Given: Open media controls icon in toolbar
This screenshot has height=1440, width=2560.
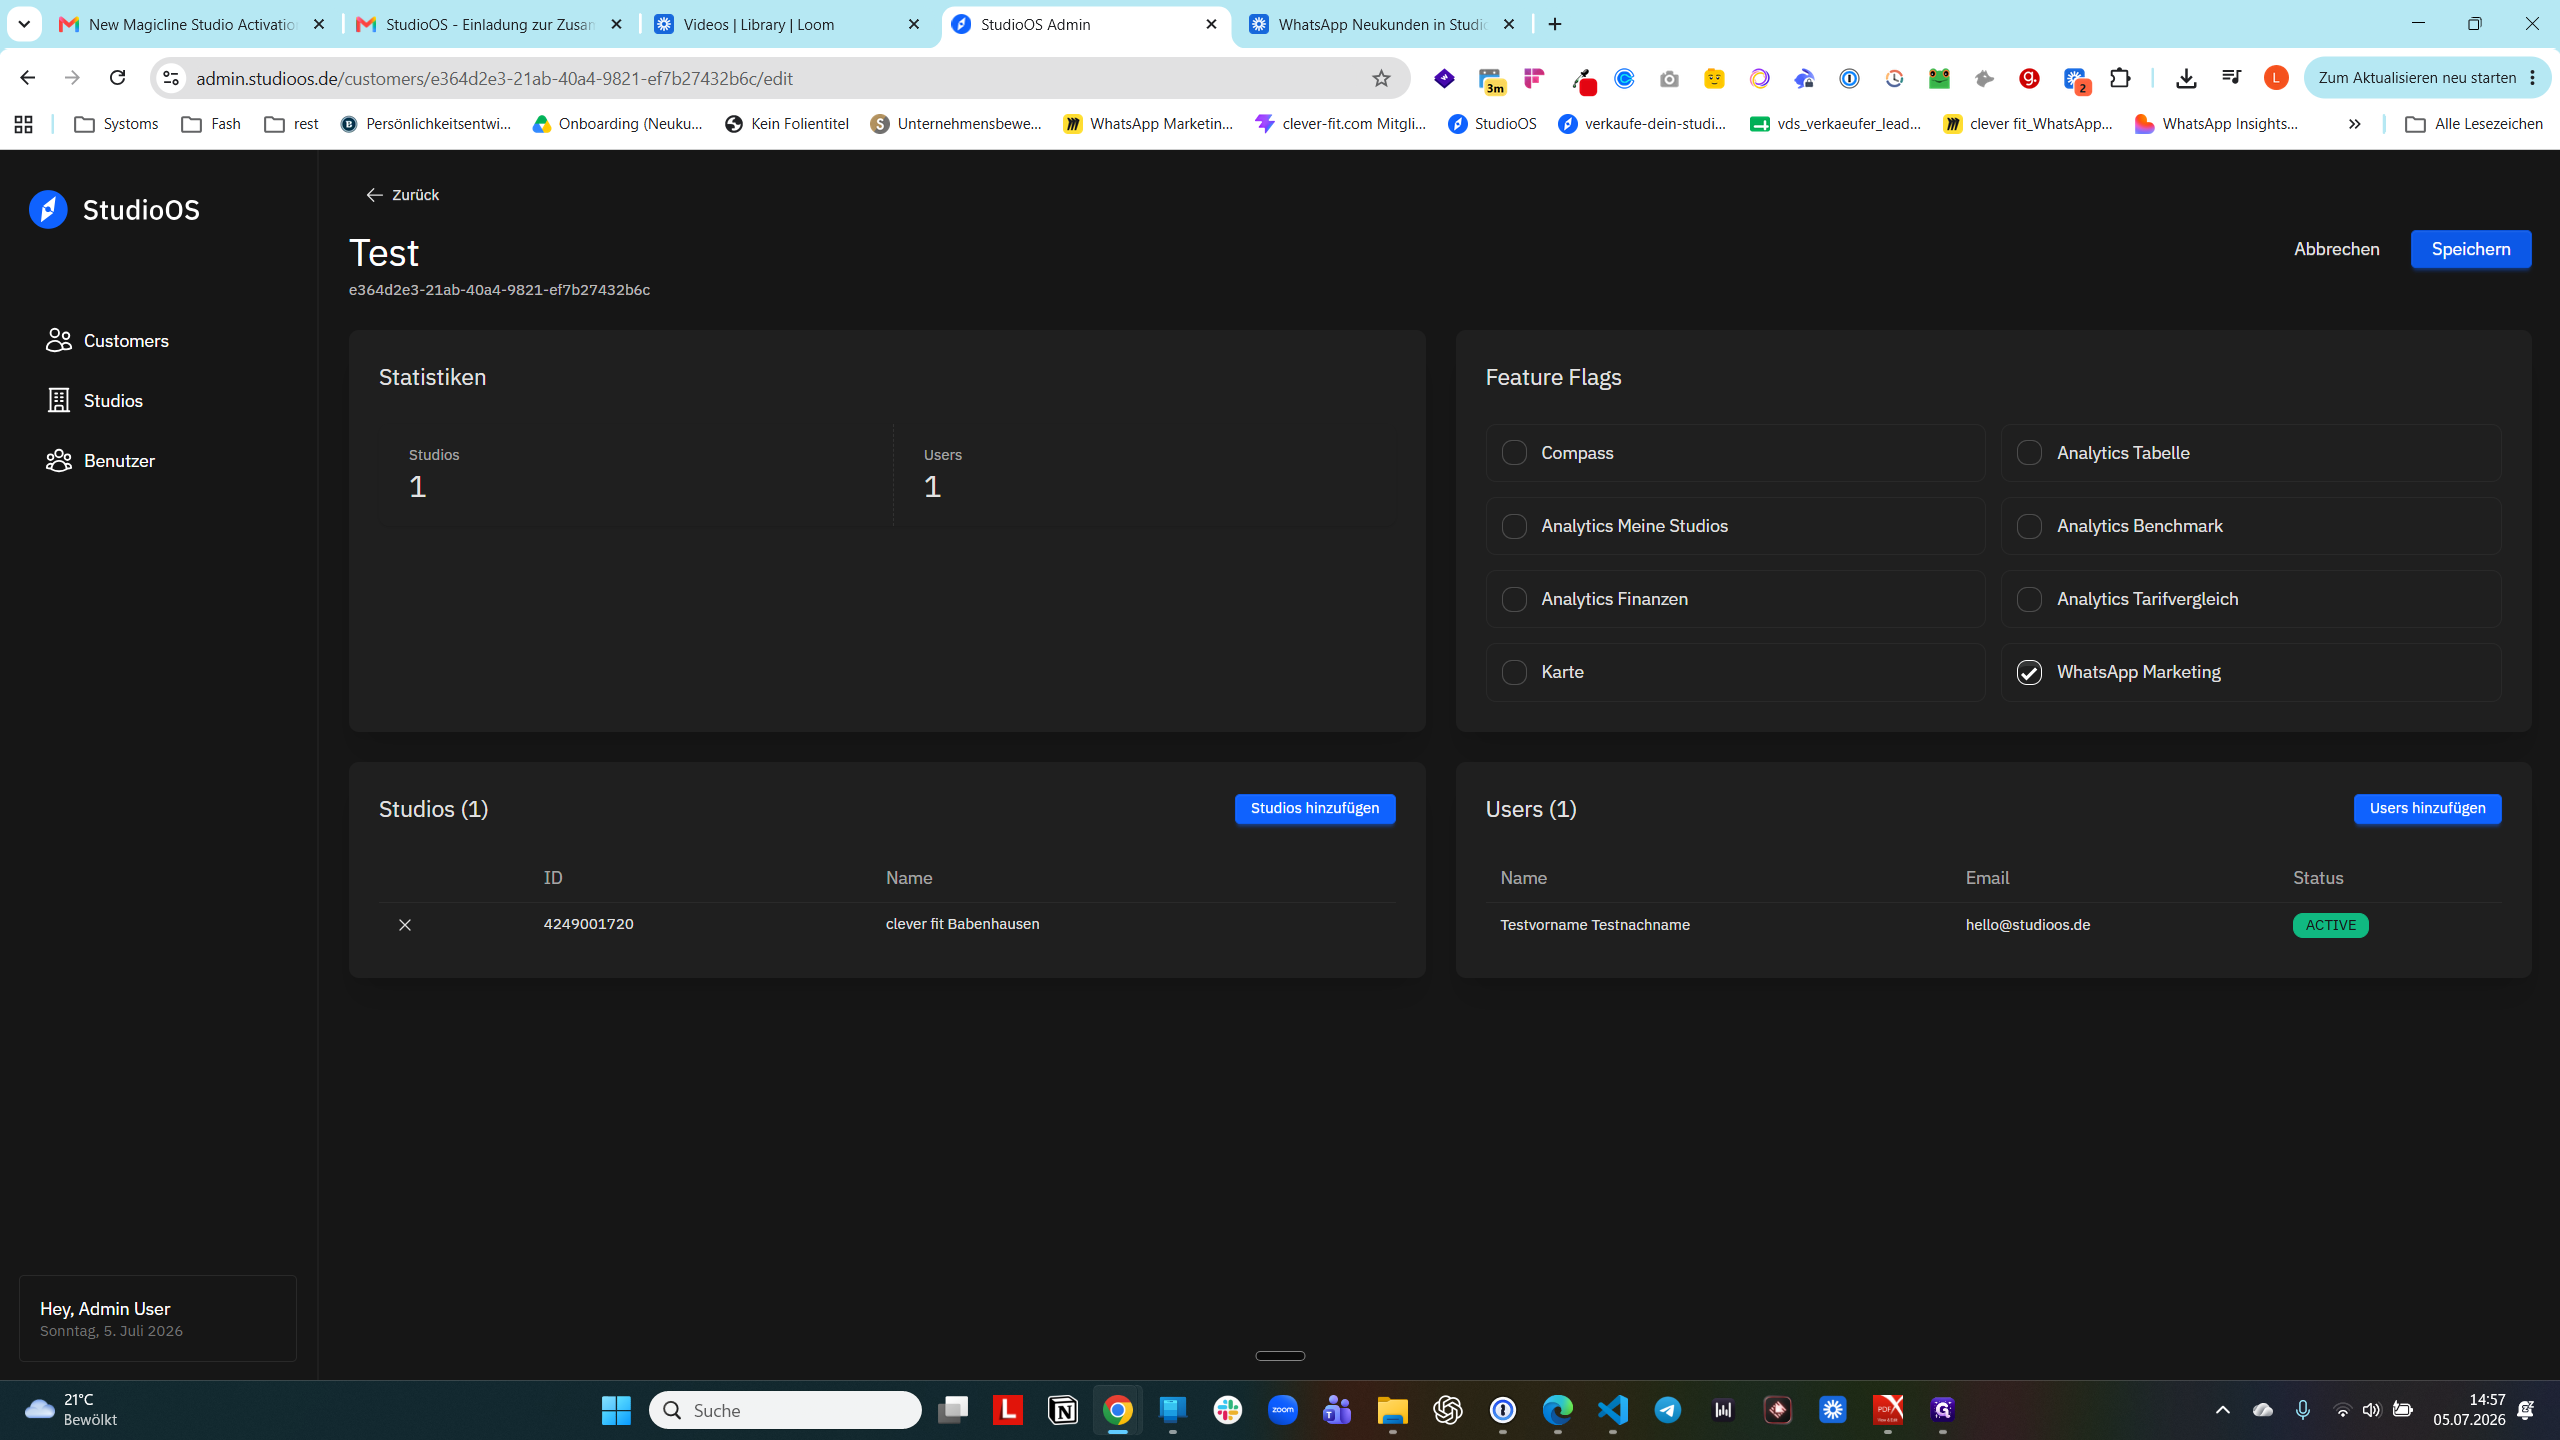Looking at the screenshot, I should [x=2231, y=78].
